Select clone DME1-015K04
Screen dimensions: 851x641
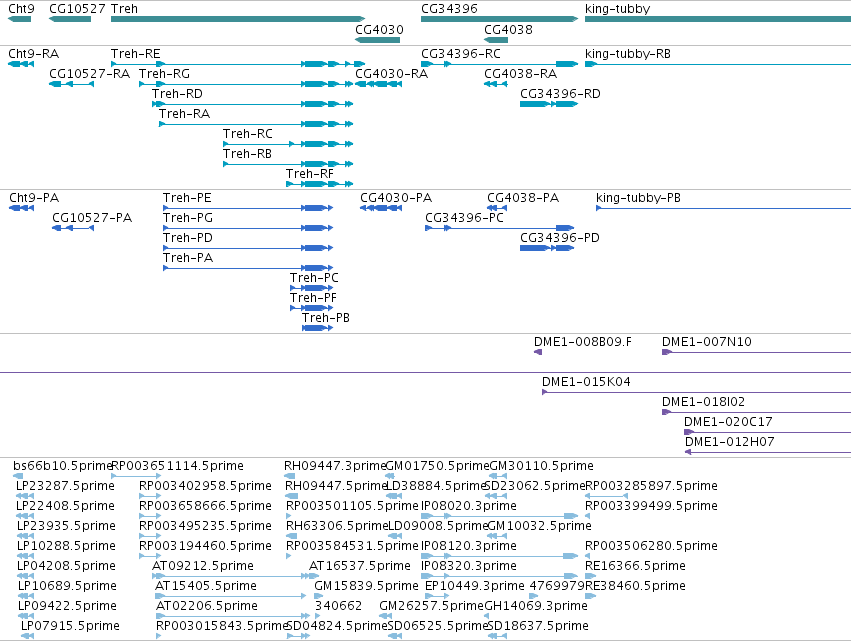[x=696, y=392]
